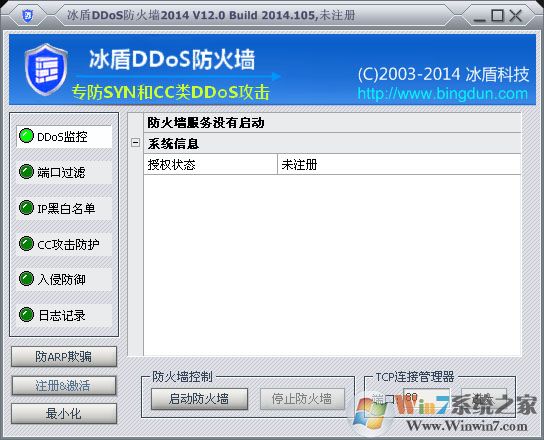Open CC攻击防护 settings
The width and height of the screenshot is (544, 440).
pos(64,244)
